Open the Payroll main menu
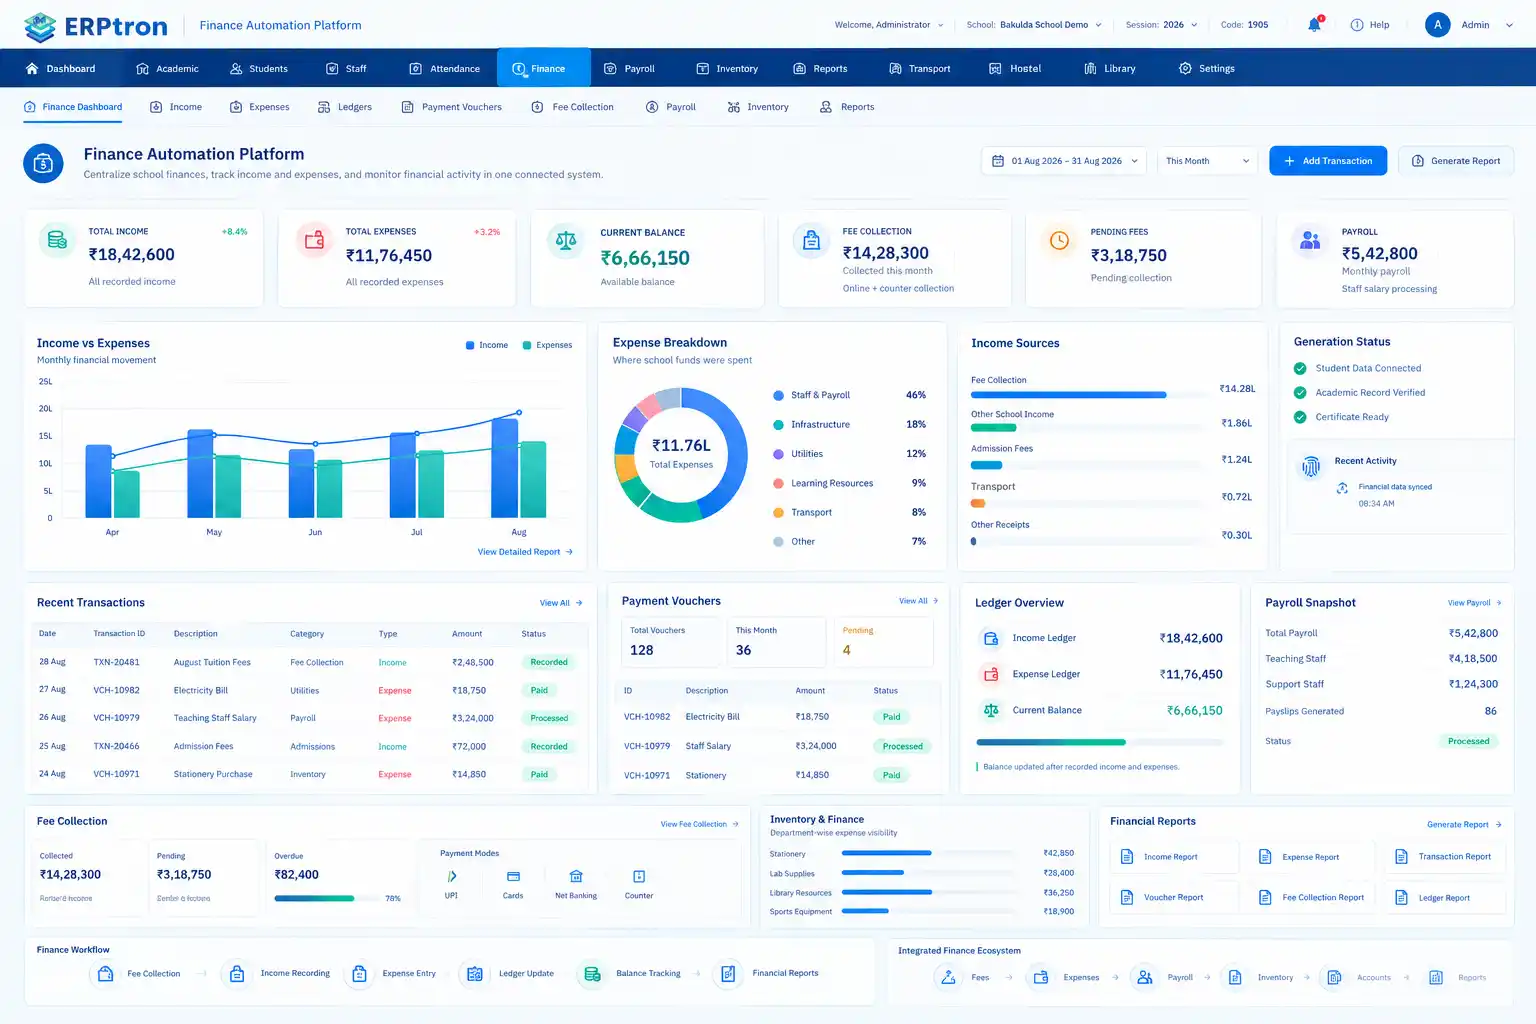This screenshot has height=1024, width=1536. click(629, 69)
